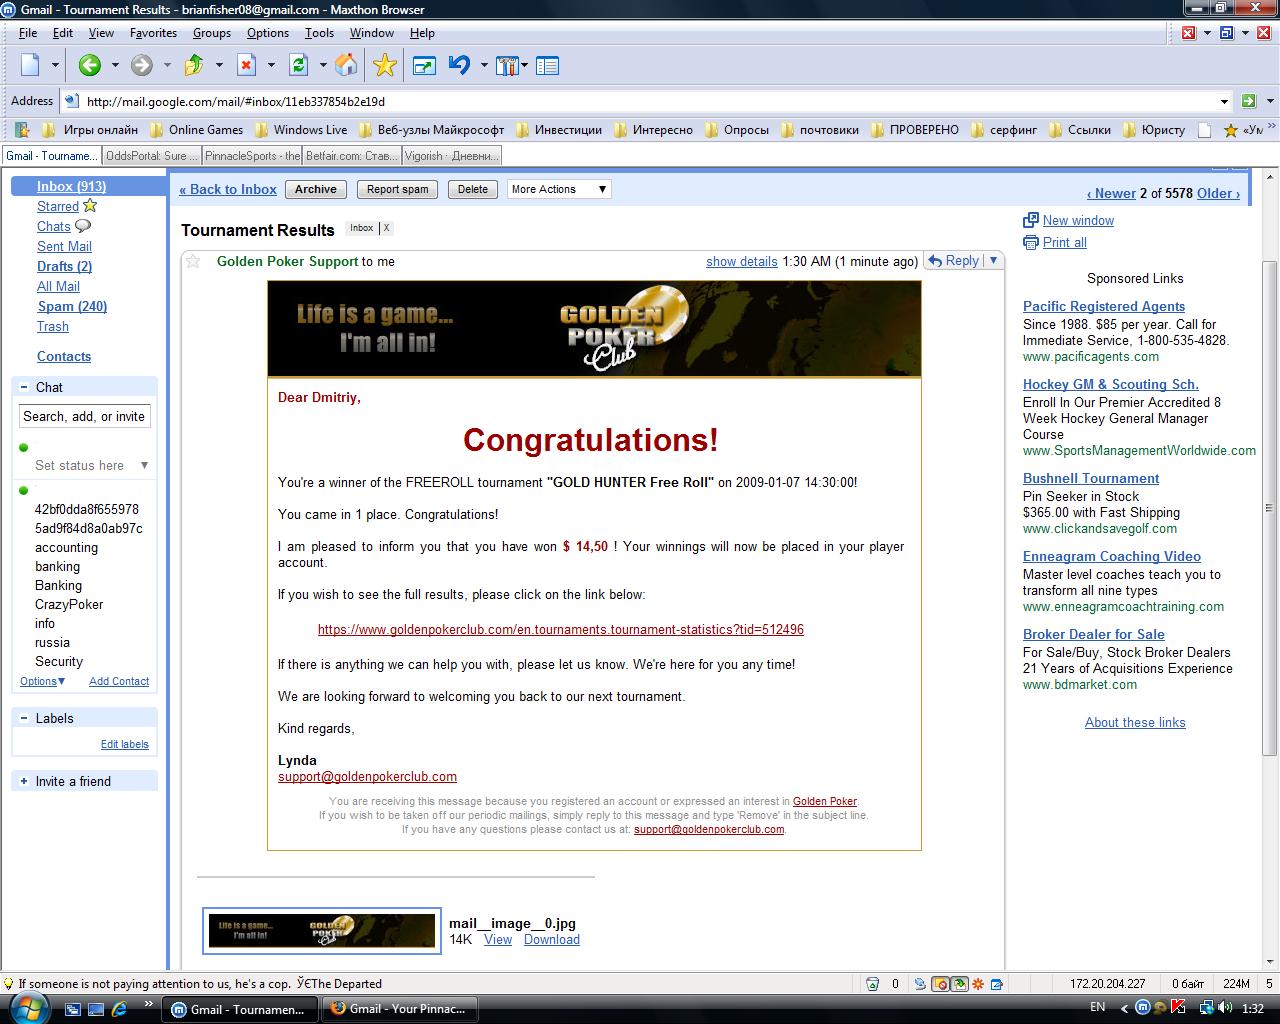Remove the Inbox label with X
The width and height of the screenshot is (1280, 1024).
coord(387,228)
